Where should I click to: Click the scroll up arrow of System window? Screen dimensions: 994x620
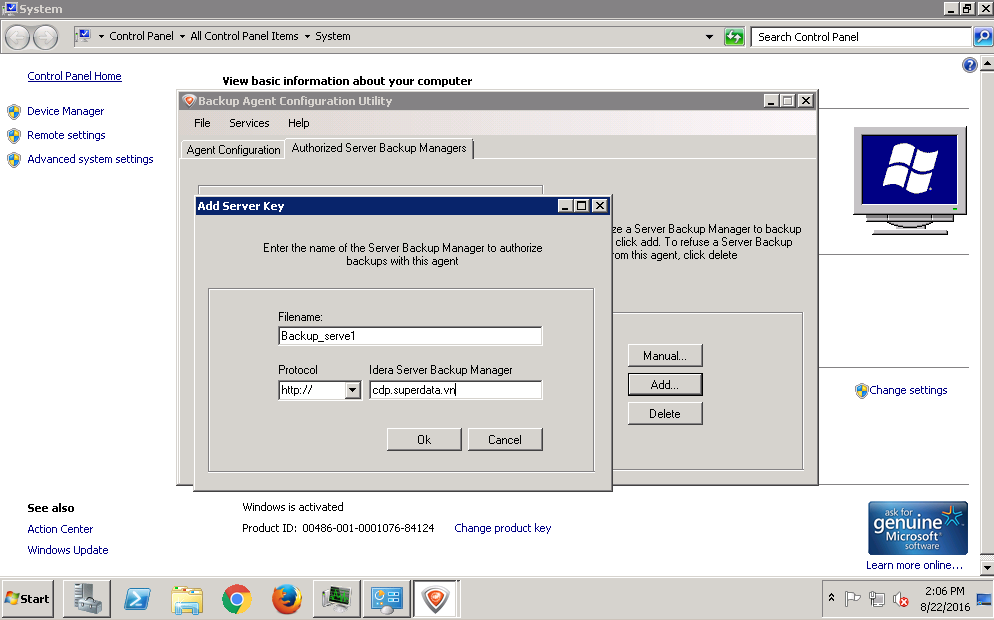[x=987, y=63]
